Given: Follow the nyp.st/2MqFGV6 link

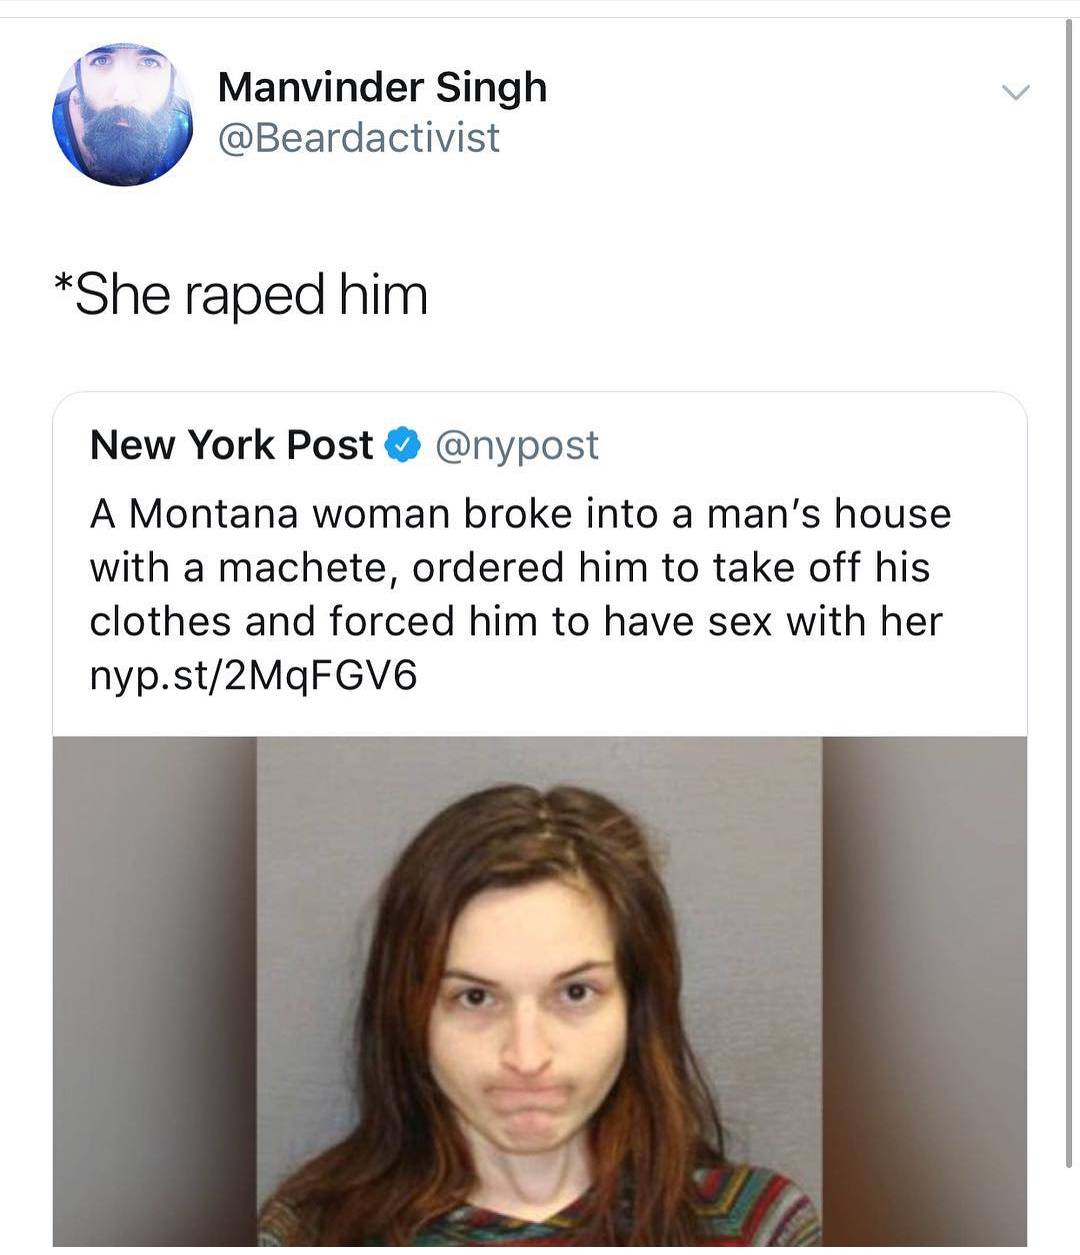Looking at the screenshot, I should pyautogui.click(x=253, y=676).
